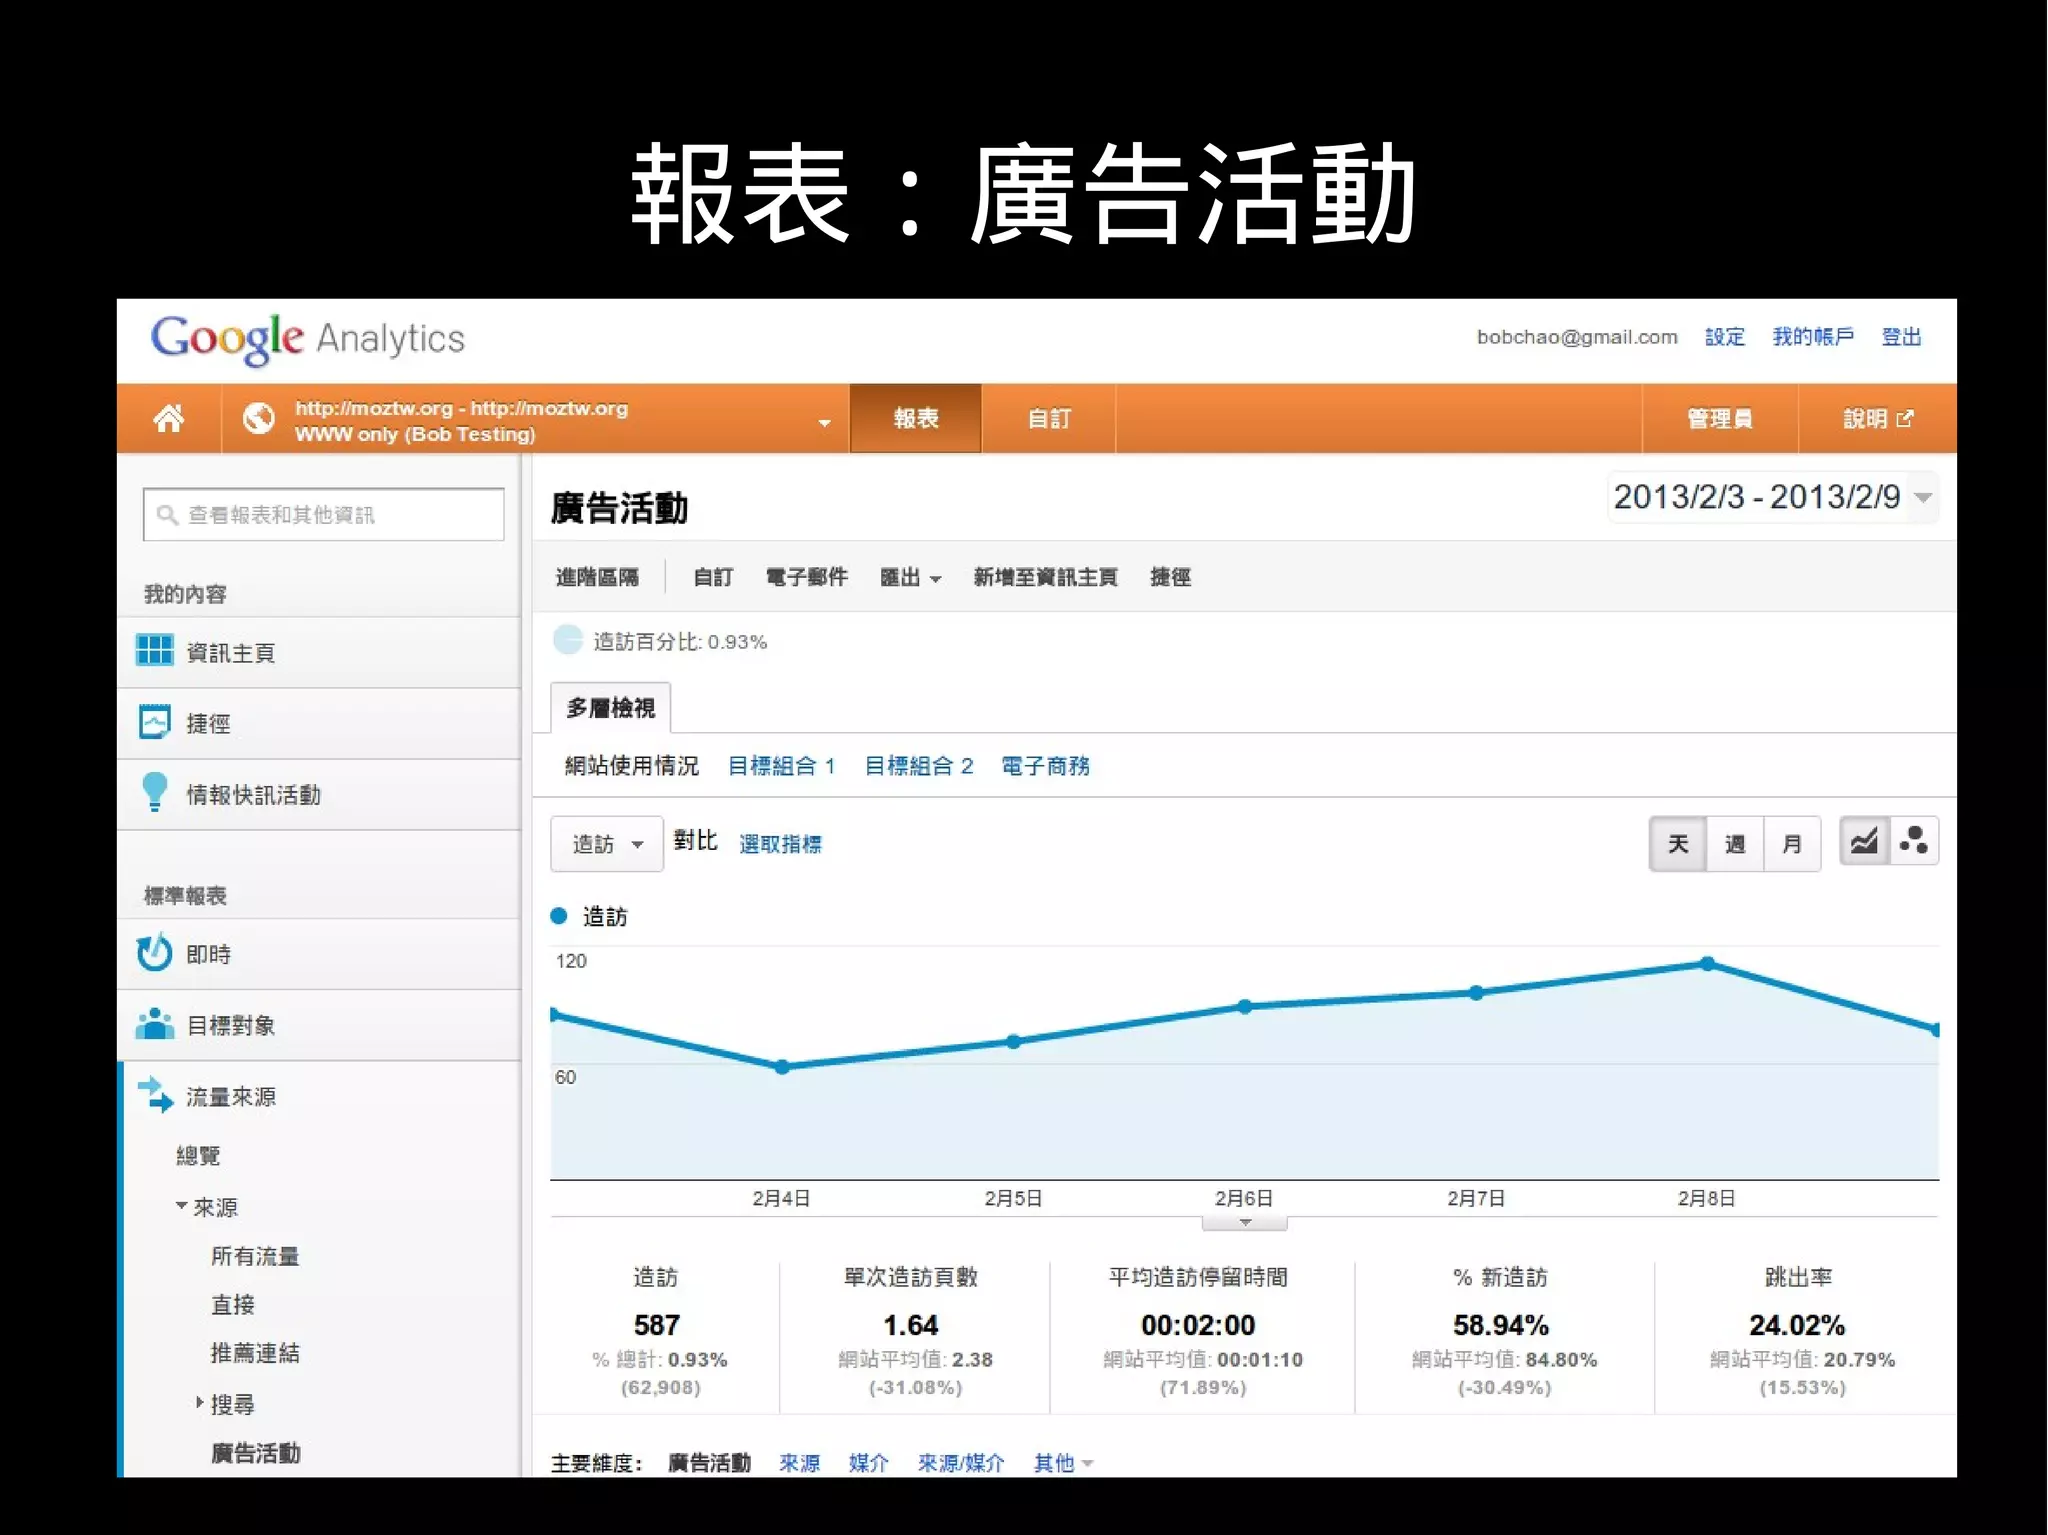Click the 目標對象 audience people icon
Image resolution: width=2048 pixels, height=1535 pixels.
coord(154,1024)
